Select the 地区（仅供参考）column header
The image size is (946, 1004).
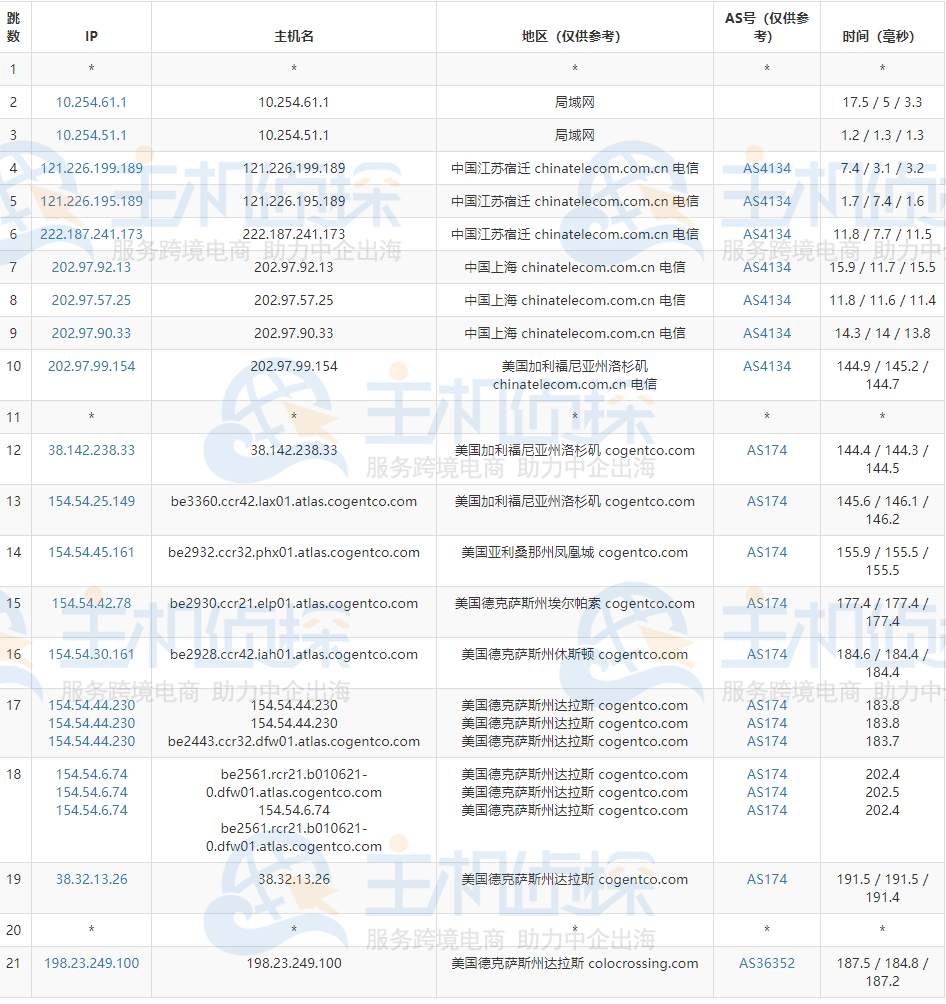(x=574, y=36)
